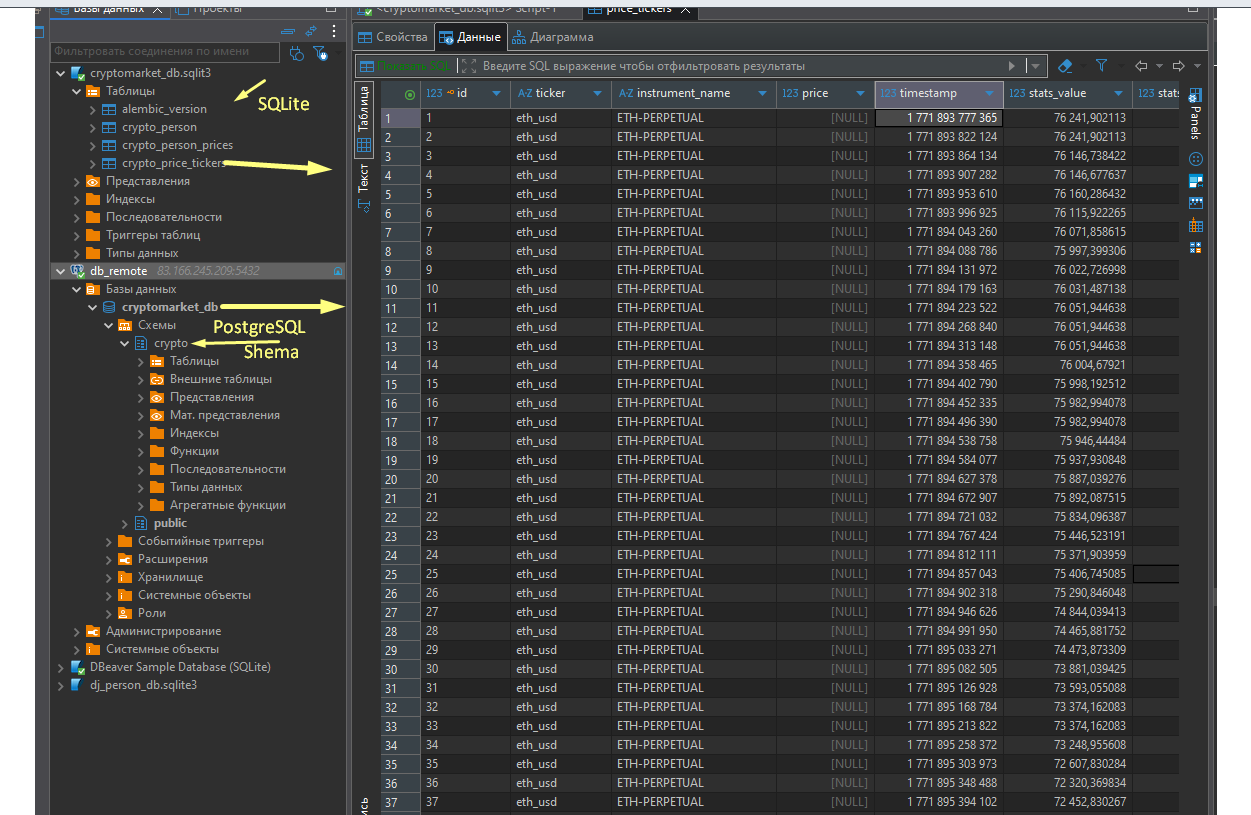Image resolution: width=1251 pixels, height=815 pixels.
Task: Collapse the crypto schema node
Action: (x=125, y=342)
